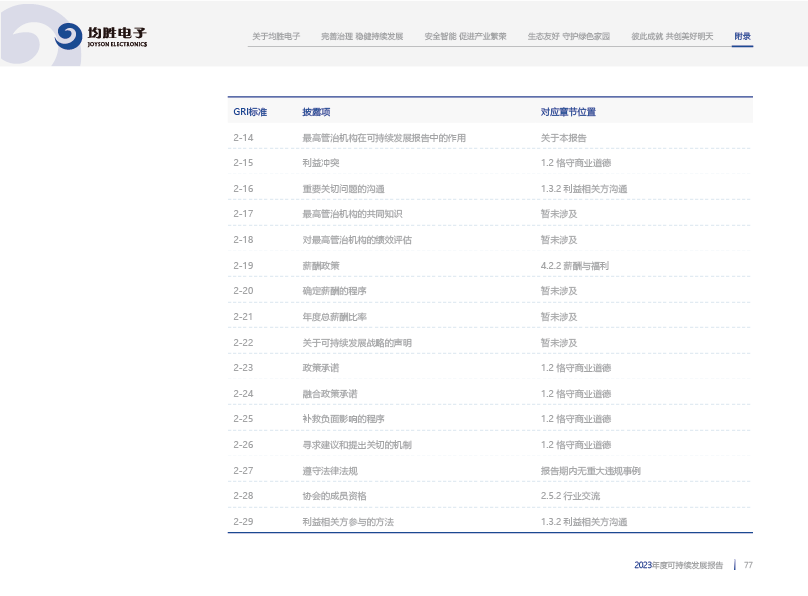The width and height of the screenshot is (808, 596).
Task: Click the 附录 tab
Action: click(742, 36)
